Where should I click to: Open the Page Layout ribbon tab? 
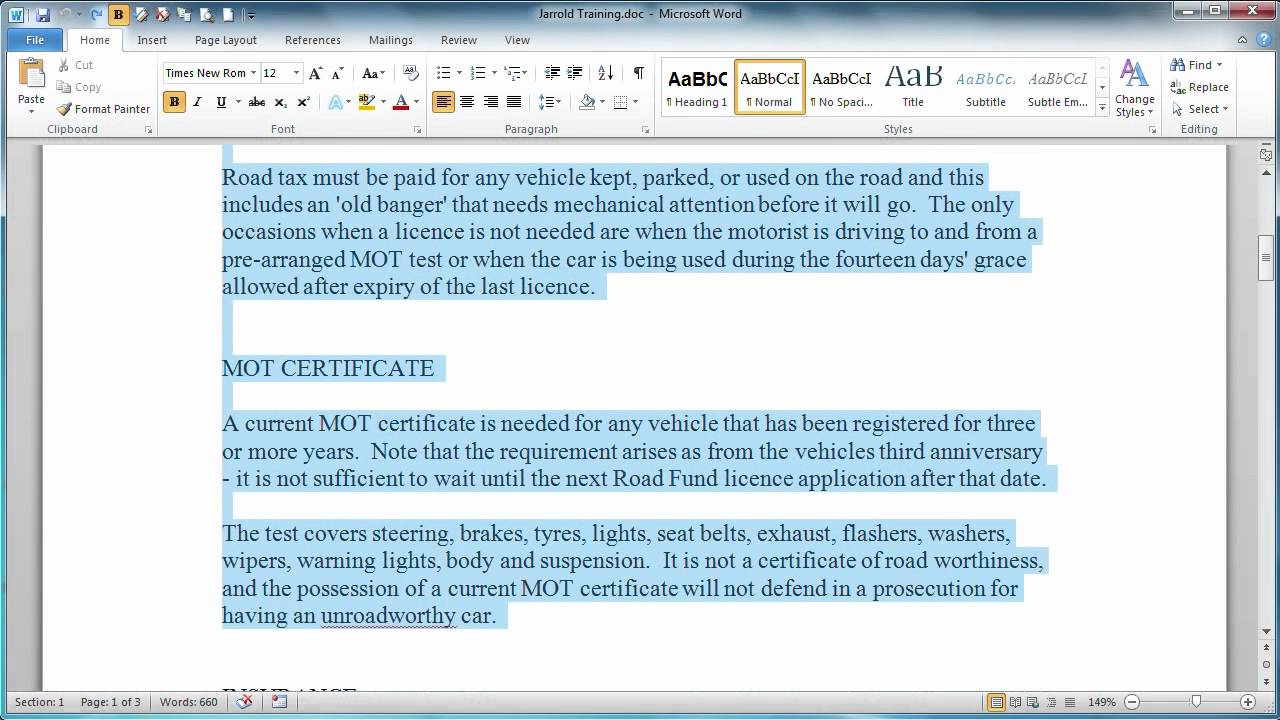[x=226, y=40]
